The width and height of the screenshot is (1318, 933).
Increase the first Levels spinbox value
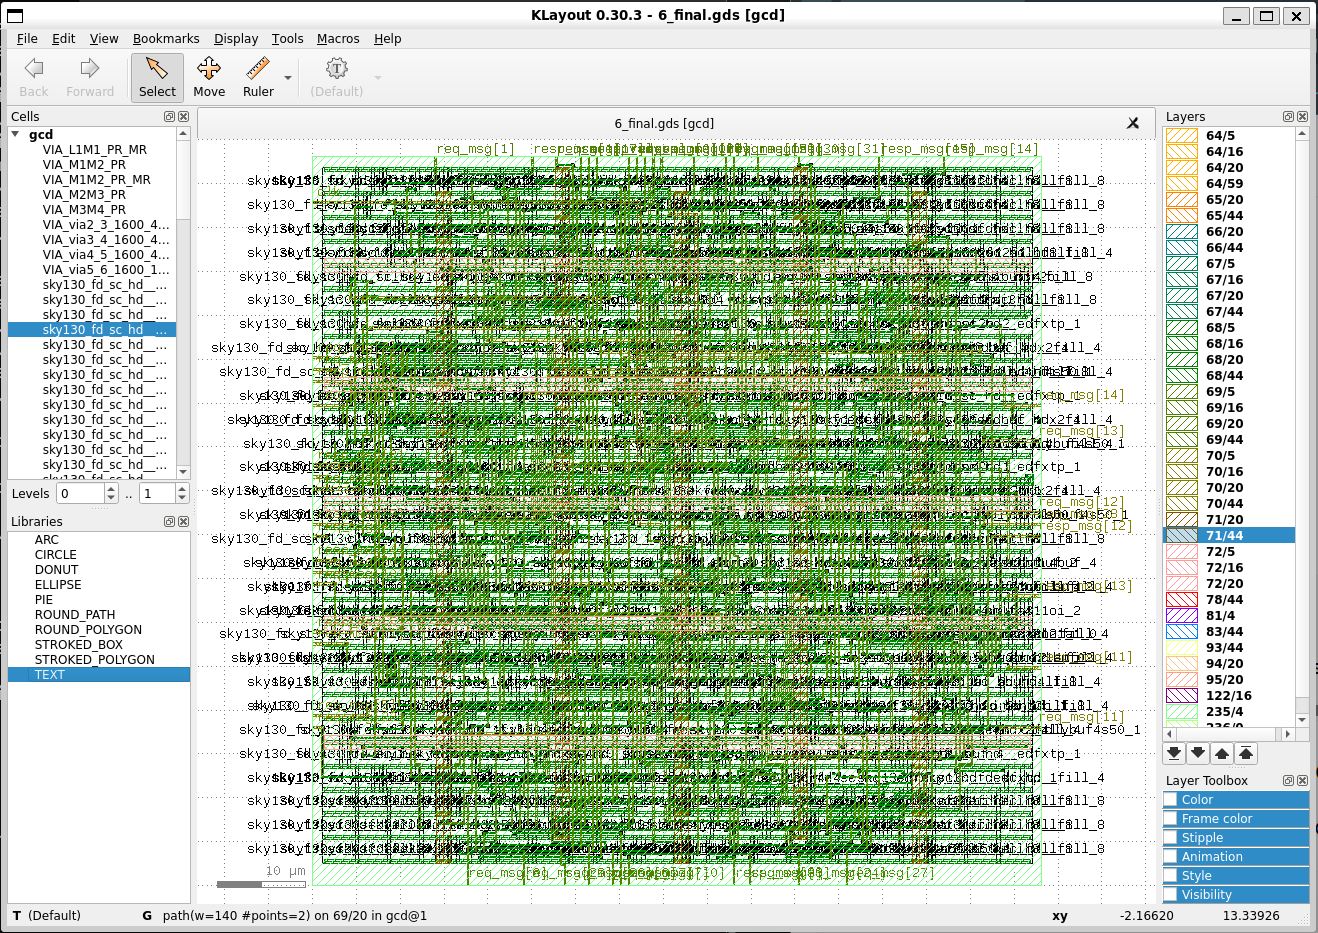[111, 489]
